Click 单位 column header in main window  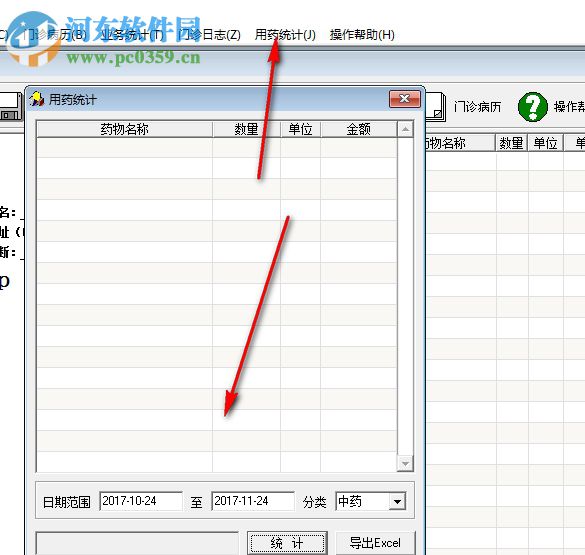545,143
